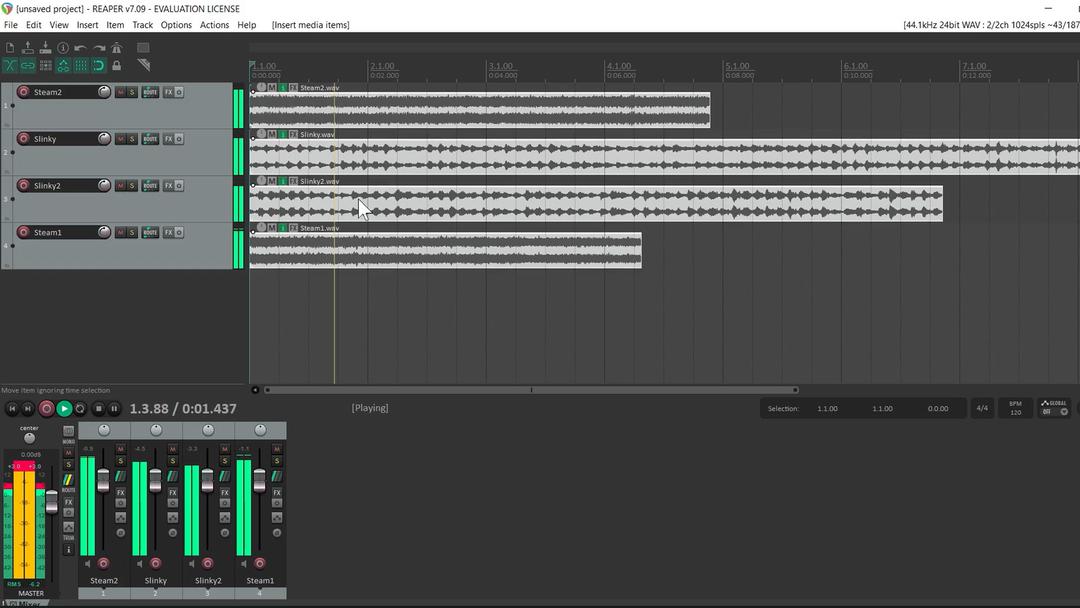Redo using the toolbar arrow icon
Image resolution: width=1080 pixels, height=608 pixels.
[x=97, y=46]
